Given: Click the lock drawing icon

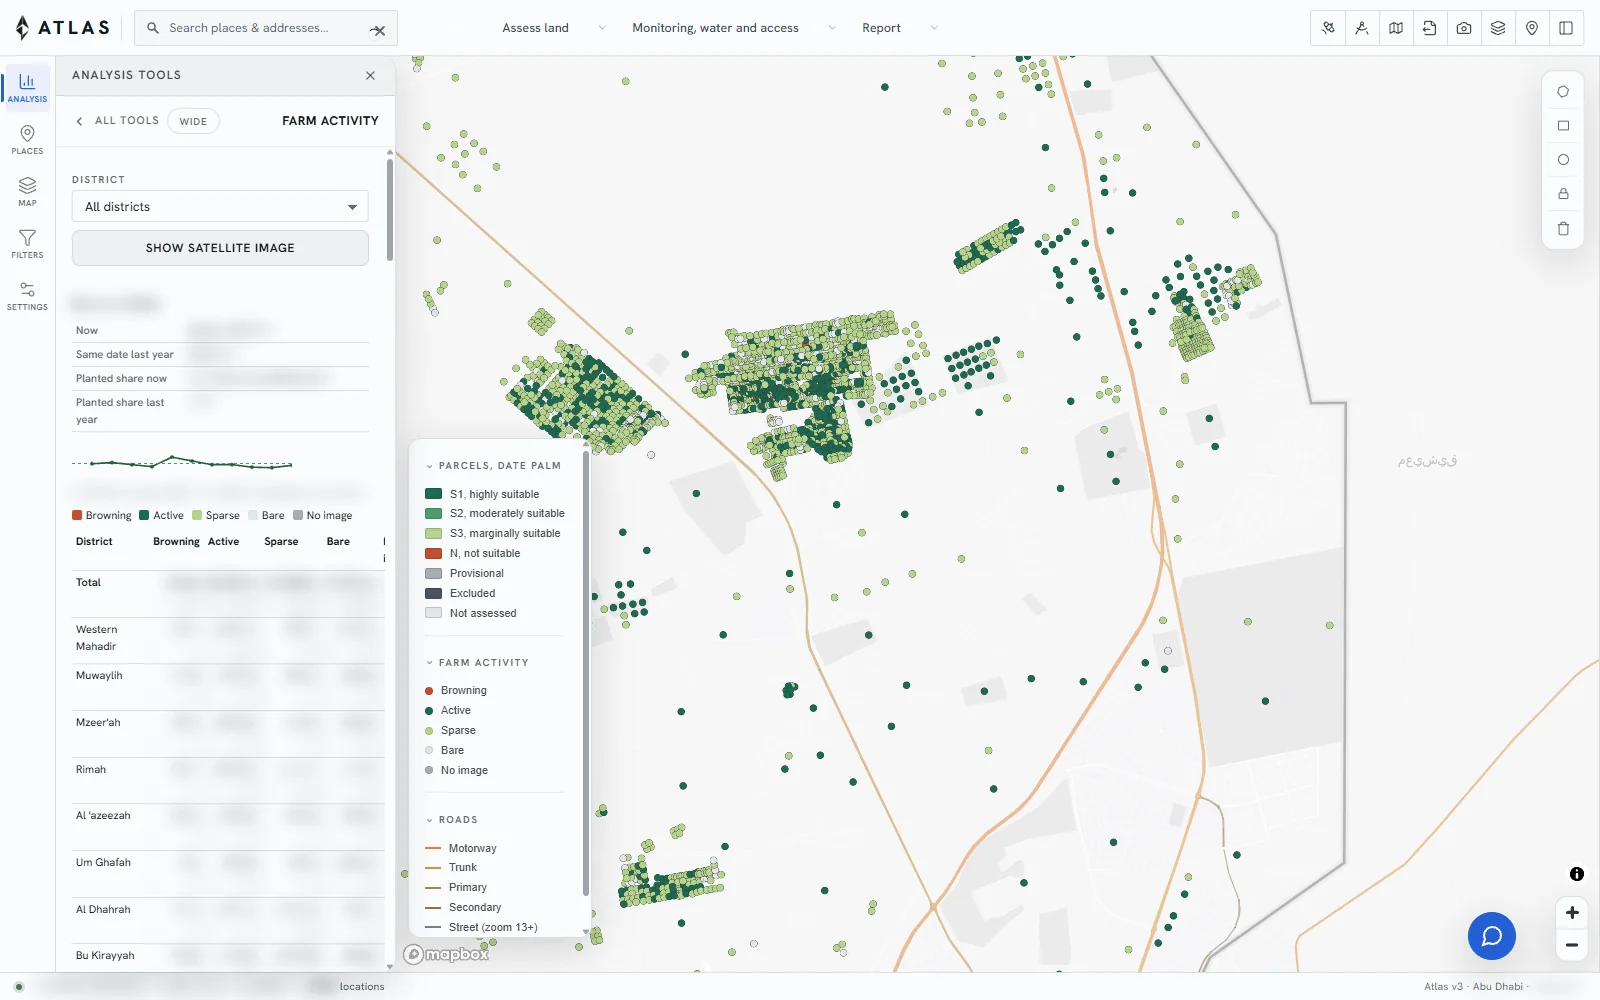Looking at the screenshot, I should point(1563,194).
